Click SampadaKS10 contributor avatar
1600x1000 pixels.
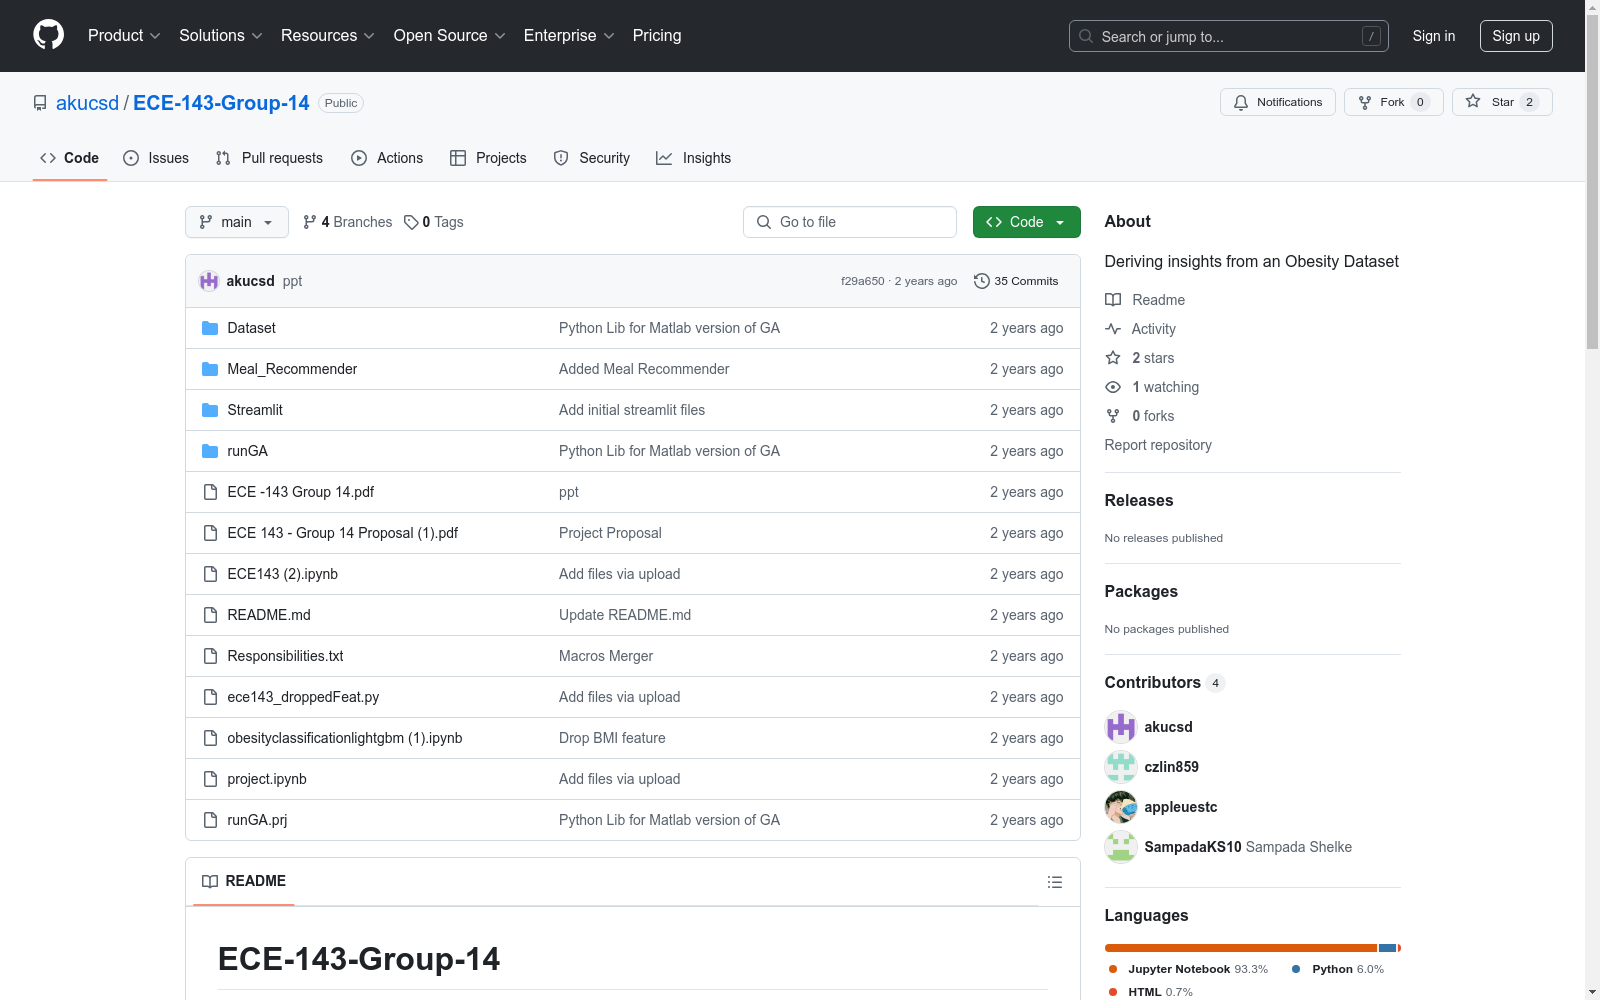1121,847
